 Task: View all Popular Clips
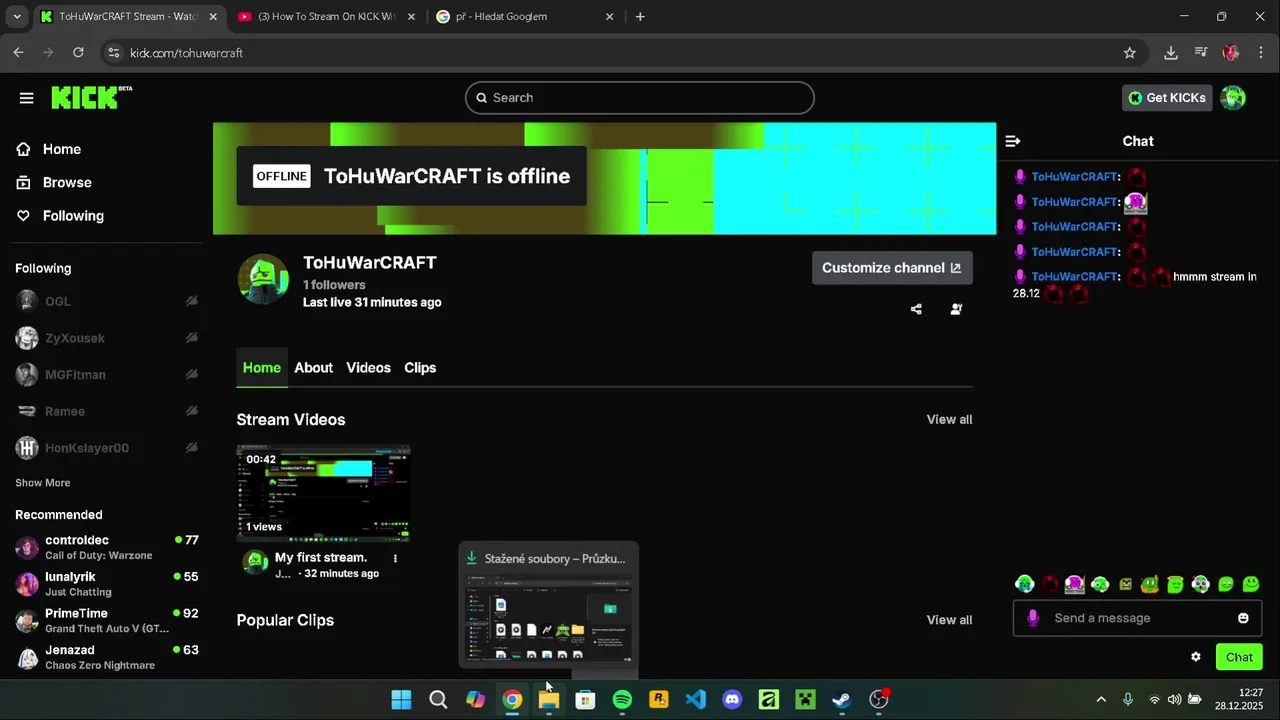coord(949,620)
